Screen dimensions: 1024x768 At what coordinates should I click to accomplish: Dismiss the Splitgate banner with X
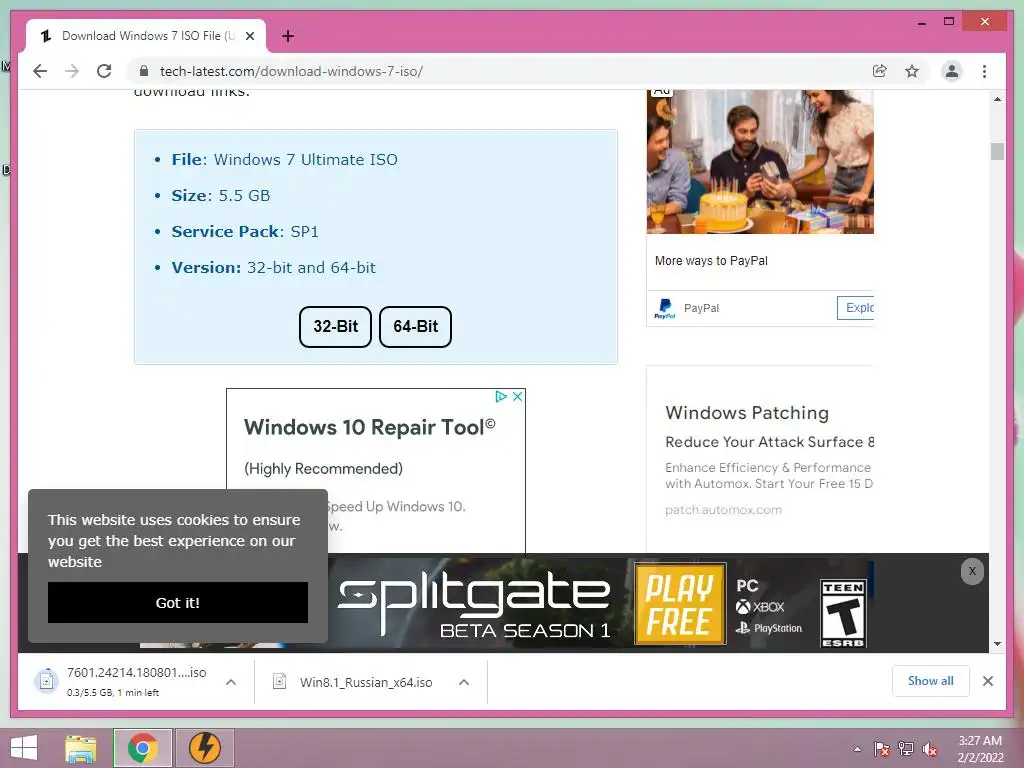[x=972, y=571]
